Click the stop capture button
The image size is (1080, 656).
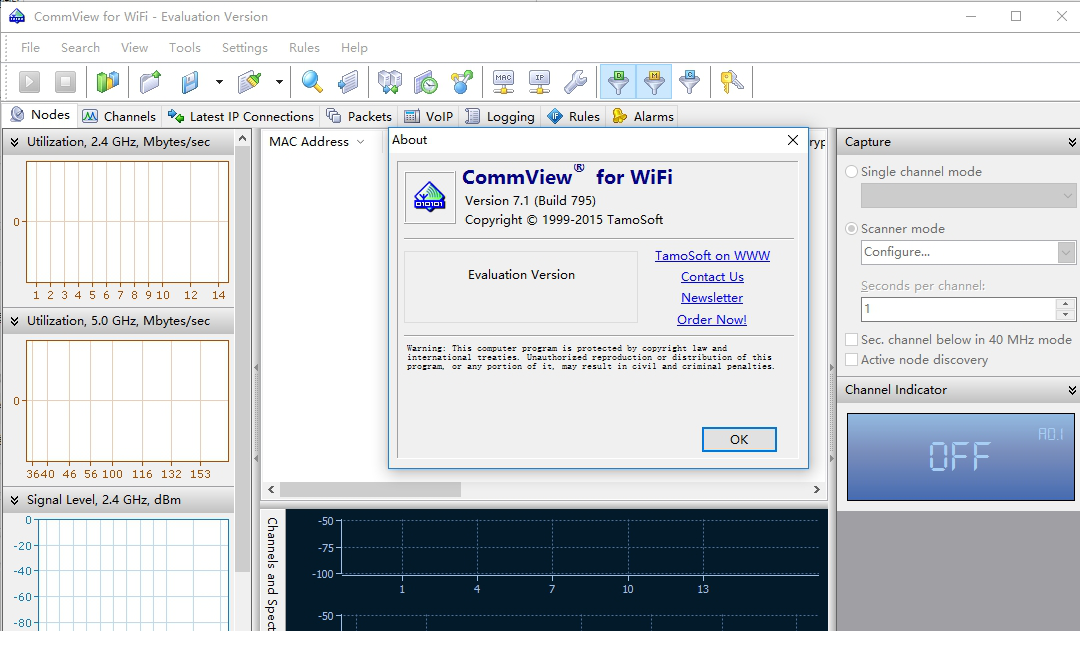(65, 82)
